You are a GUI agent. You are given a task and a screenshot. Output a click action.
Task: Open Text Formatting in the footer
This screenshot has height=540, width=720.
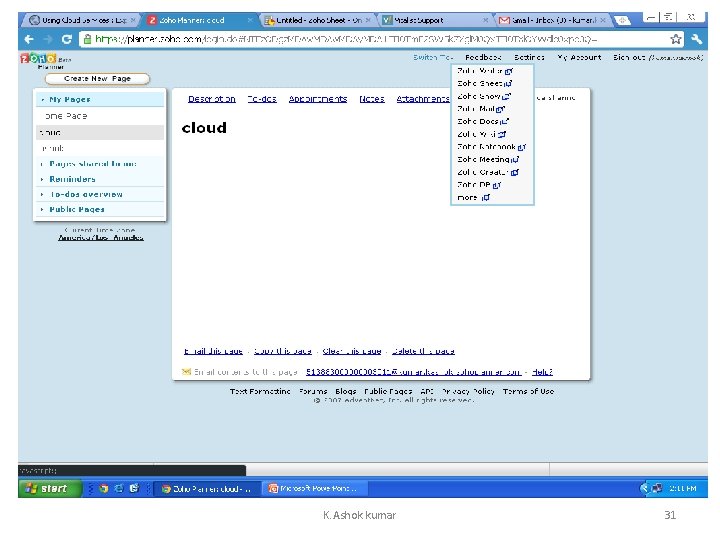tap(260, 392)
